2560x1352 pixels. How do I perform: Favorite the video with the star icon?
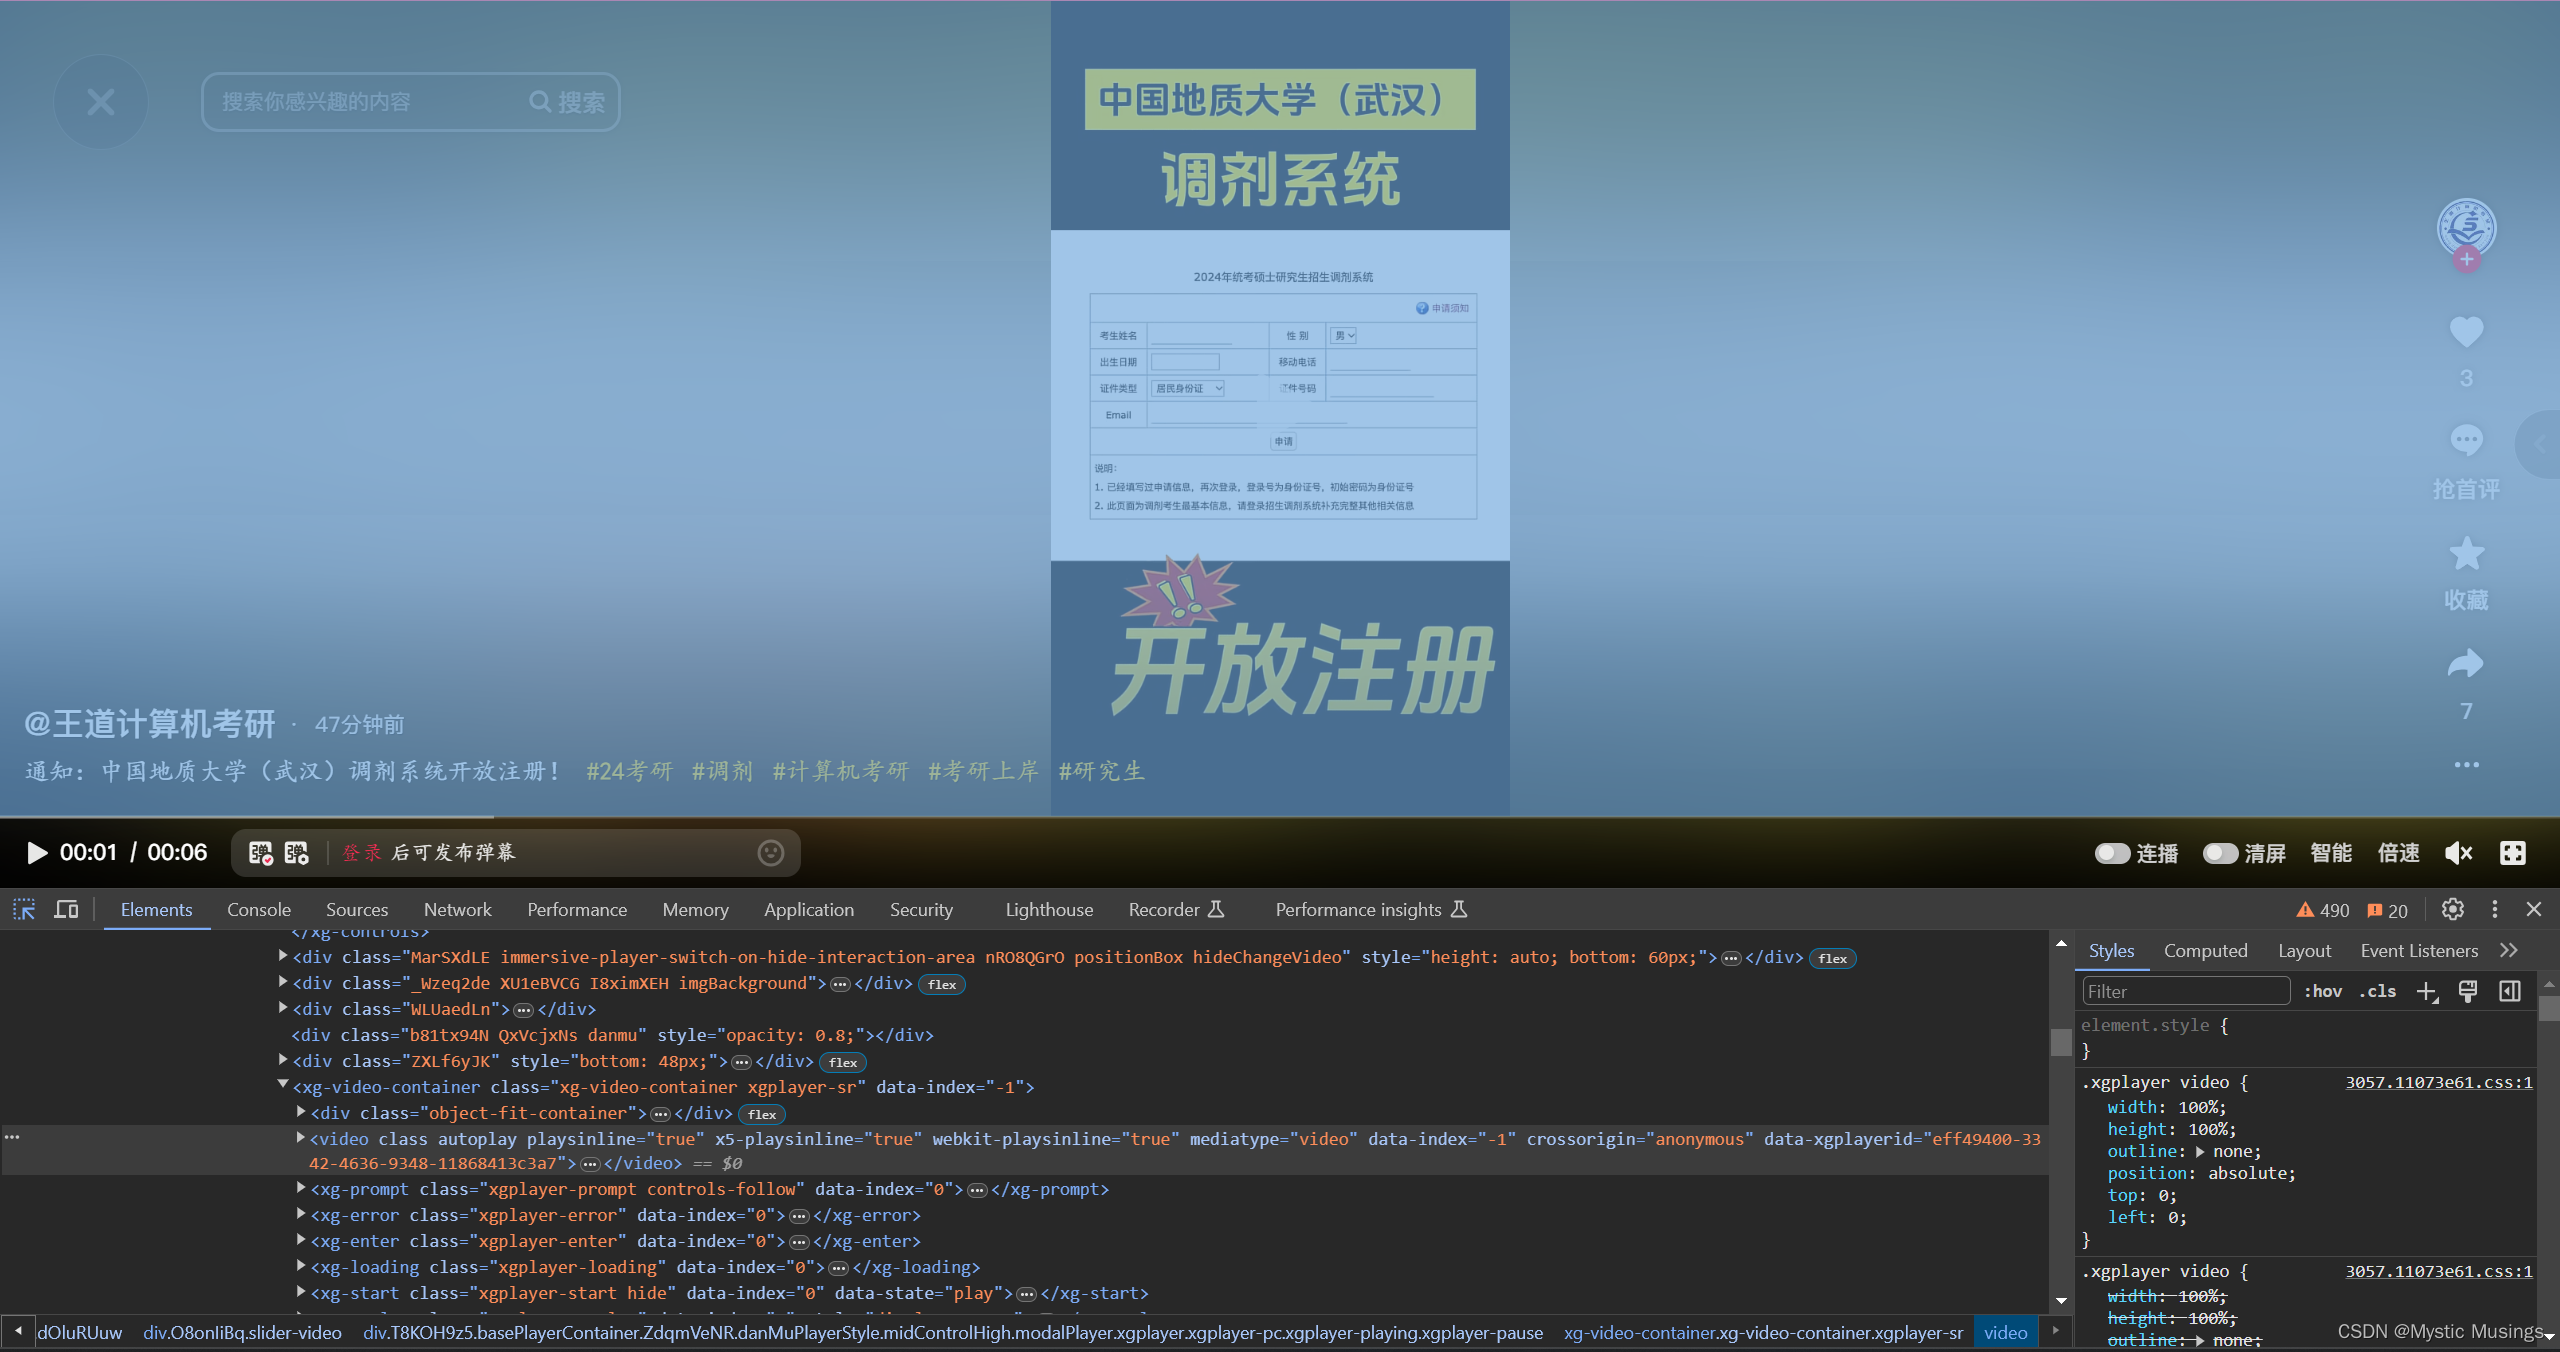[x=2466, y=553]
